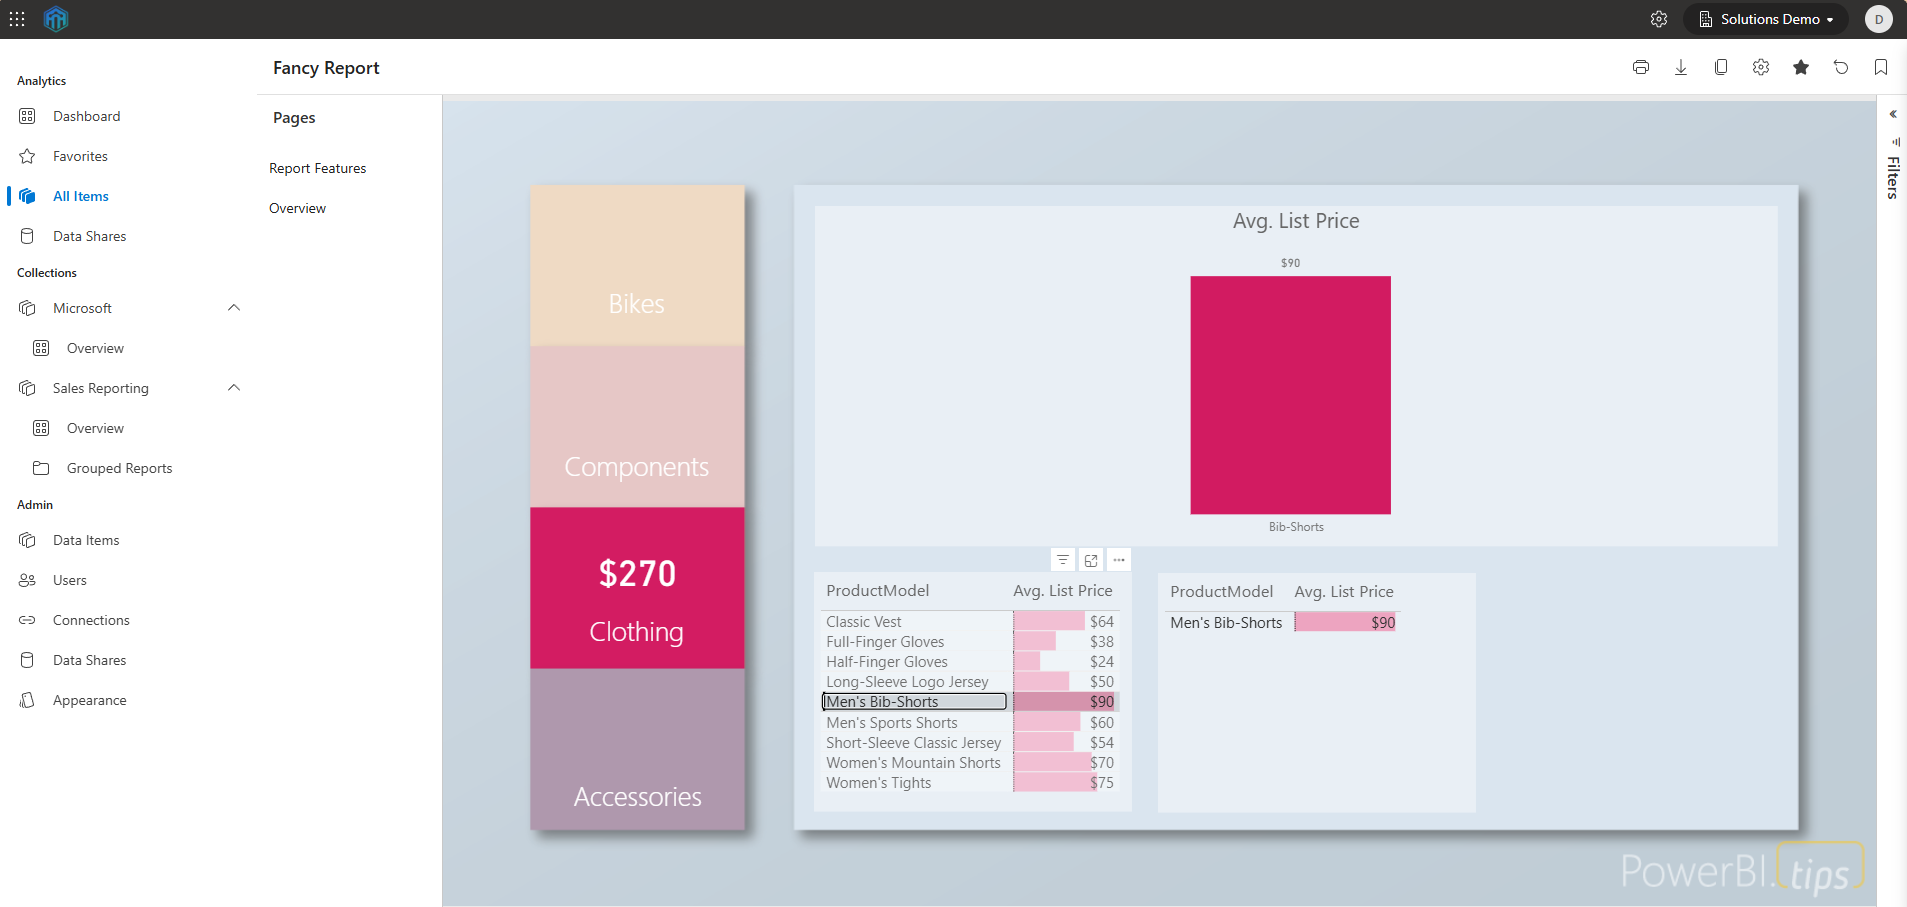The image size is (1907, 907).
Task: Open filters applied on the visual
Action: pyautogui.click(x=1061, y=560)
